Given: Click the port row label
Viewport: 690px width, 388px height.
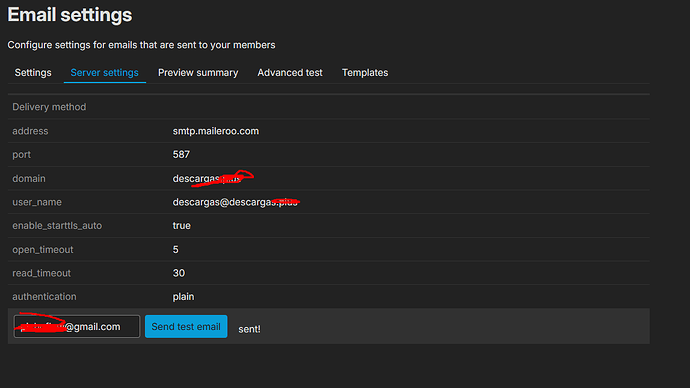Looking at the screenshot, I should point(22,155).
